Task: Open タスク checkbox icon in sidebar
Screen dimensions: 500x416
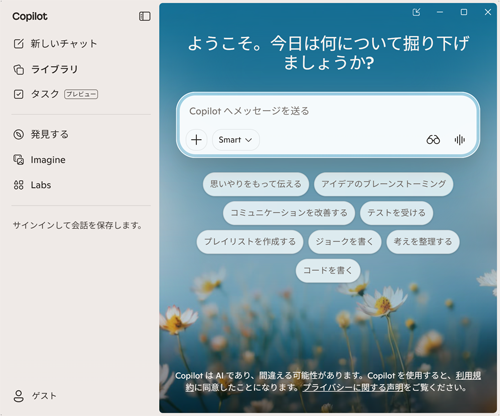Action: point(19,94)
